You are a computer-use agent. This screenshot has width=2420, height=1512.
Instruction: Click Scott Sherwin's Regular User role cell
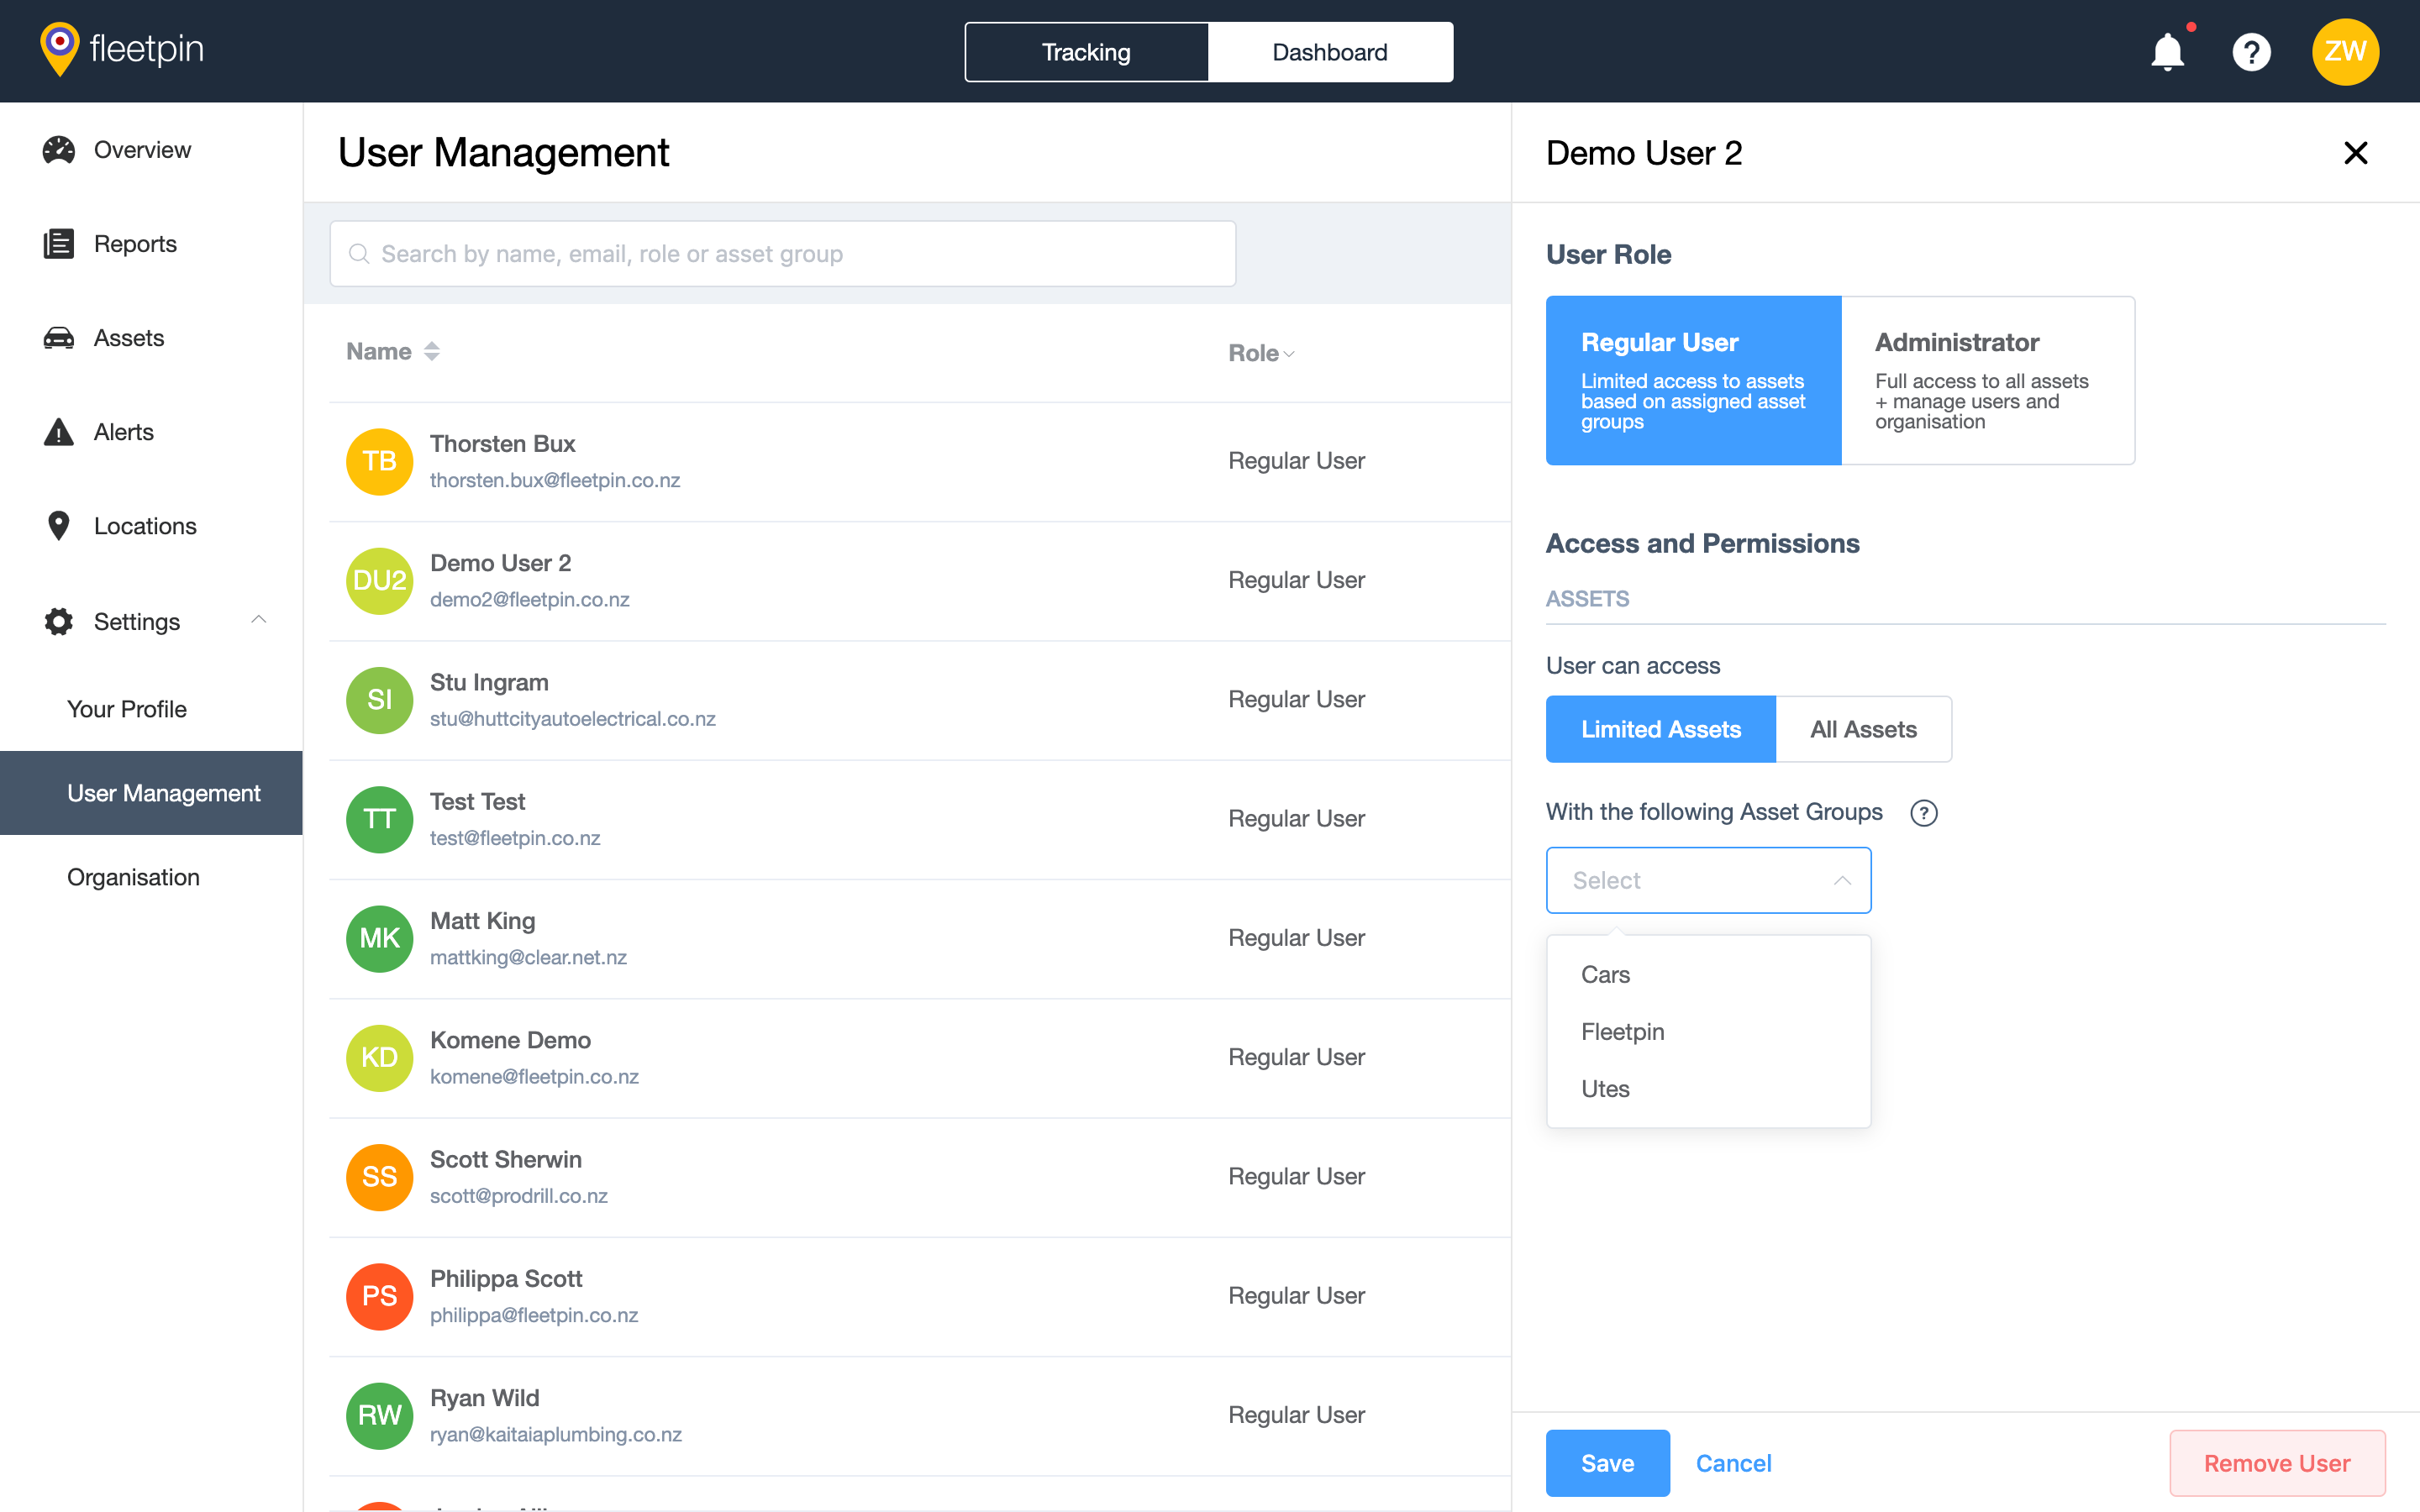point(1296,1176)
